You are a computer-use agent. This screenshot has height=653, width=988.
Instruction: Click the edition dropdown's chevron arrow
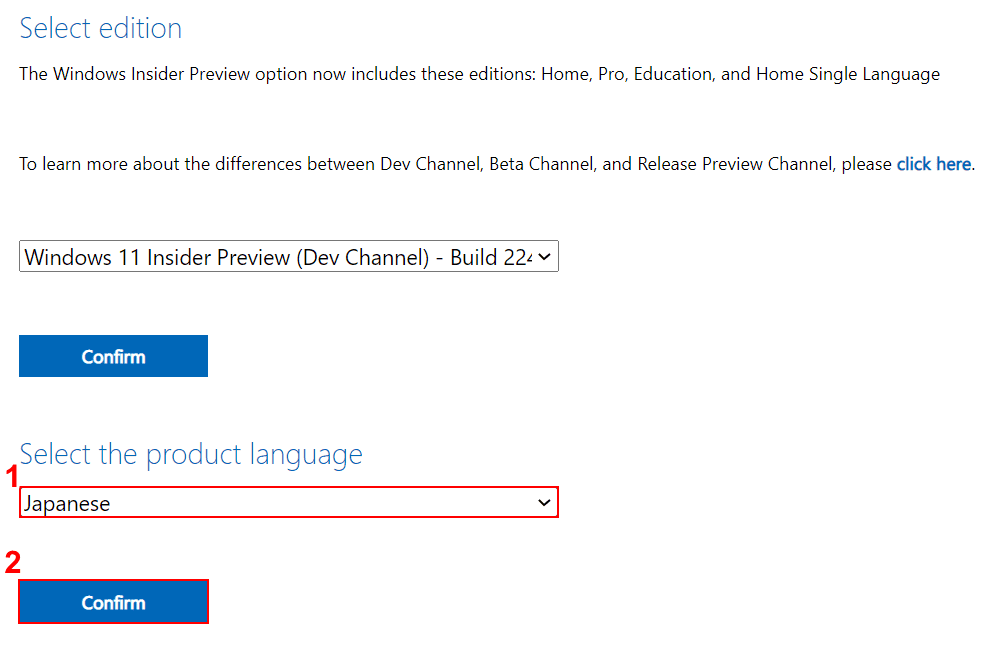(544, 257)
